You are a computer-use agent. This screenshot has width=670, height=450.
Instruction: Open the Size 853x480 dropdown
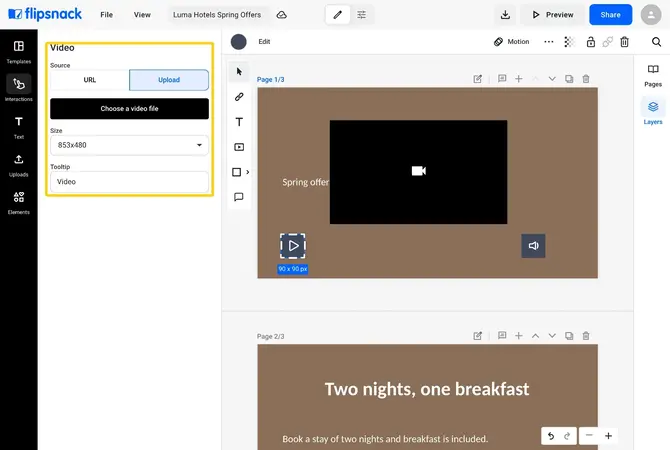point(129,145)
